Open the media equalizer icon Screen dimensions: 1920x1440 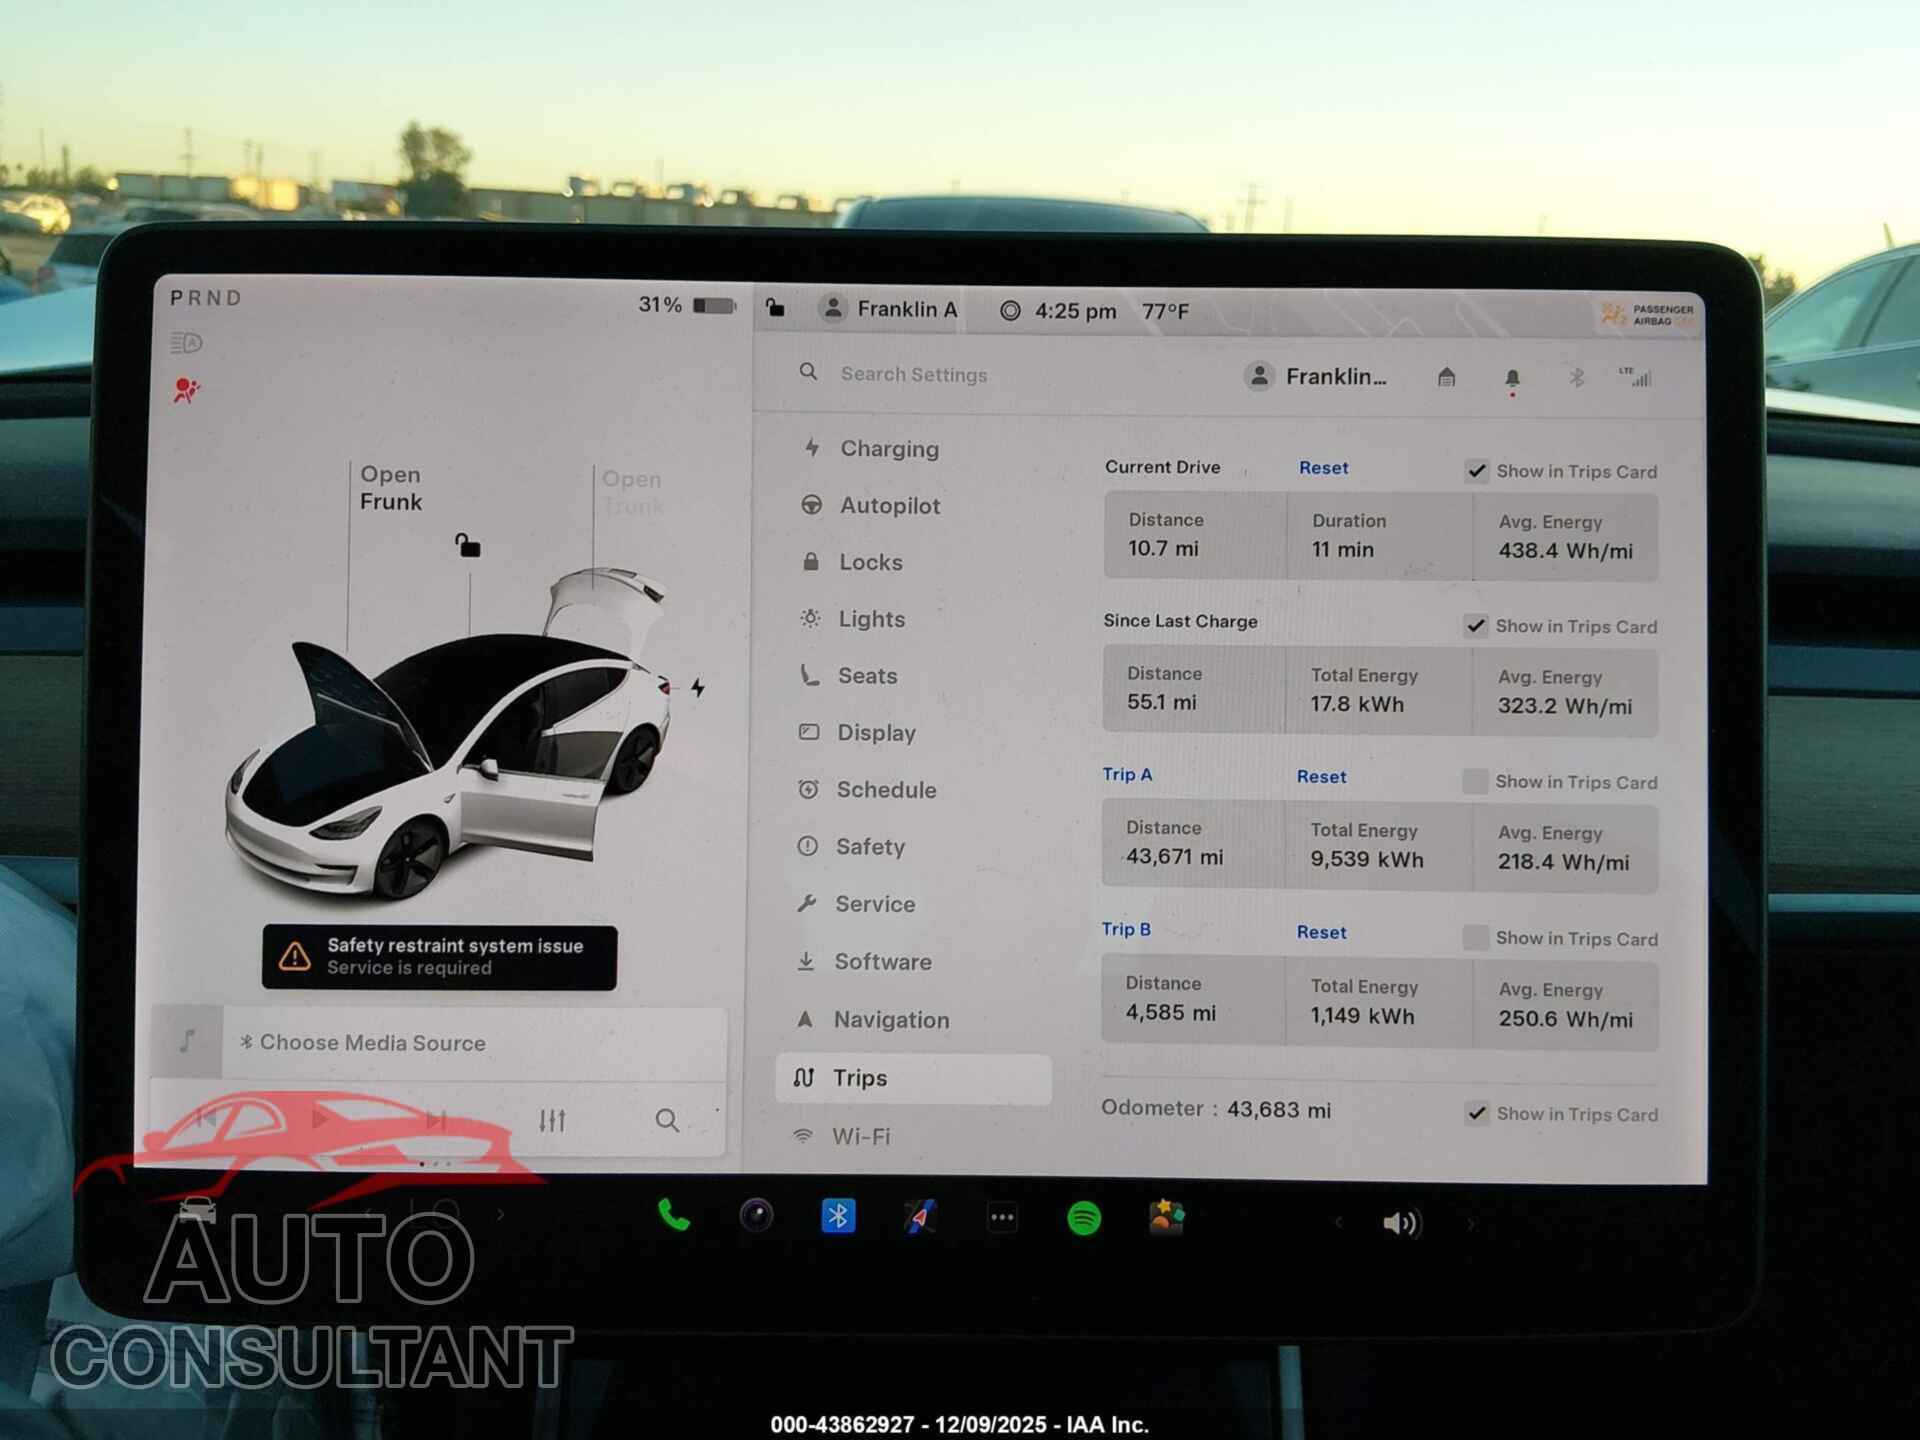pos(552,1120)
